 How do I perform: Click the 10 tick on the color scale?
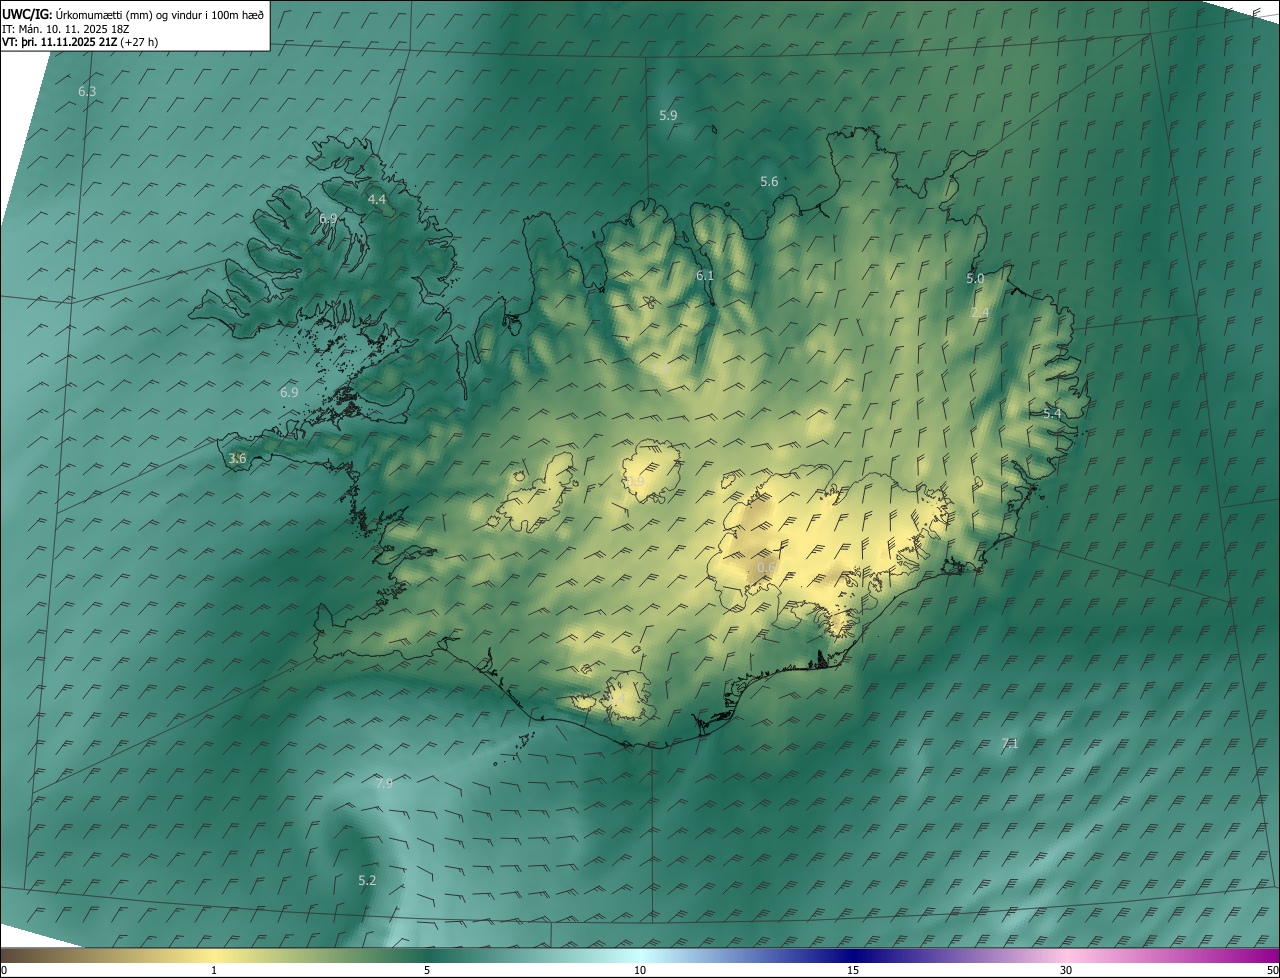click(640, 970)
